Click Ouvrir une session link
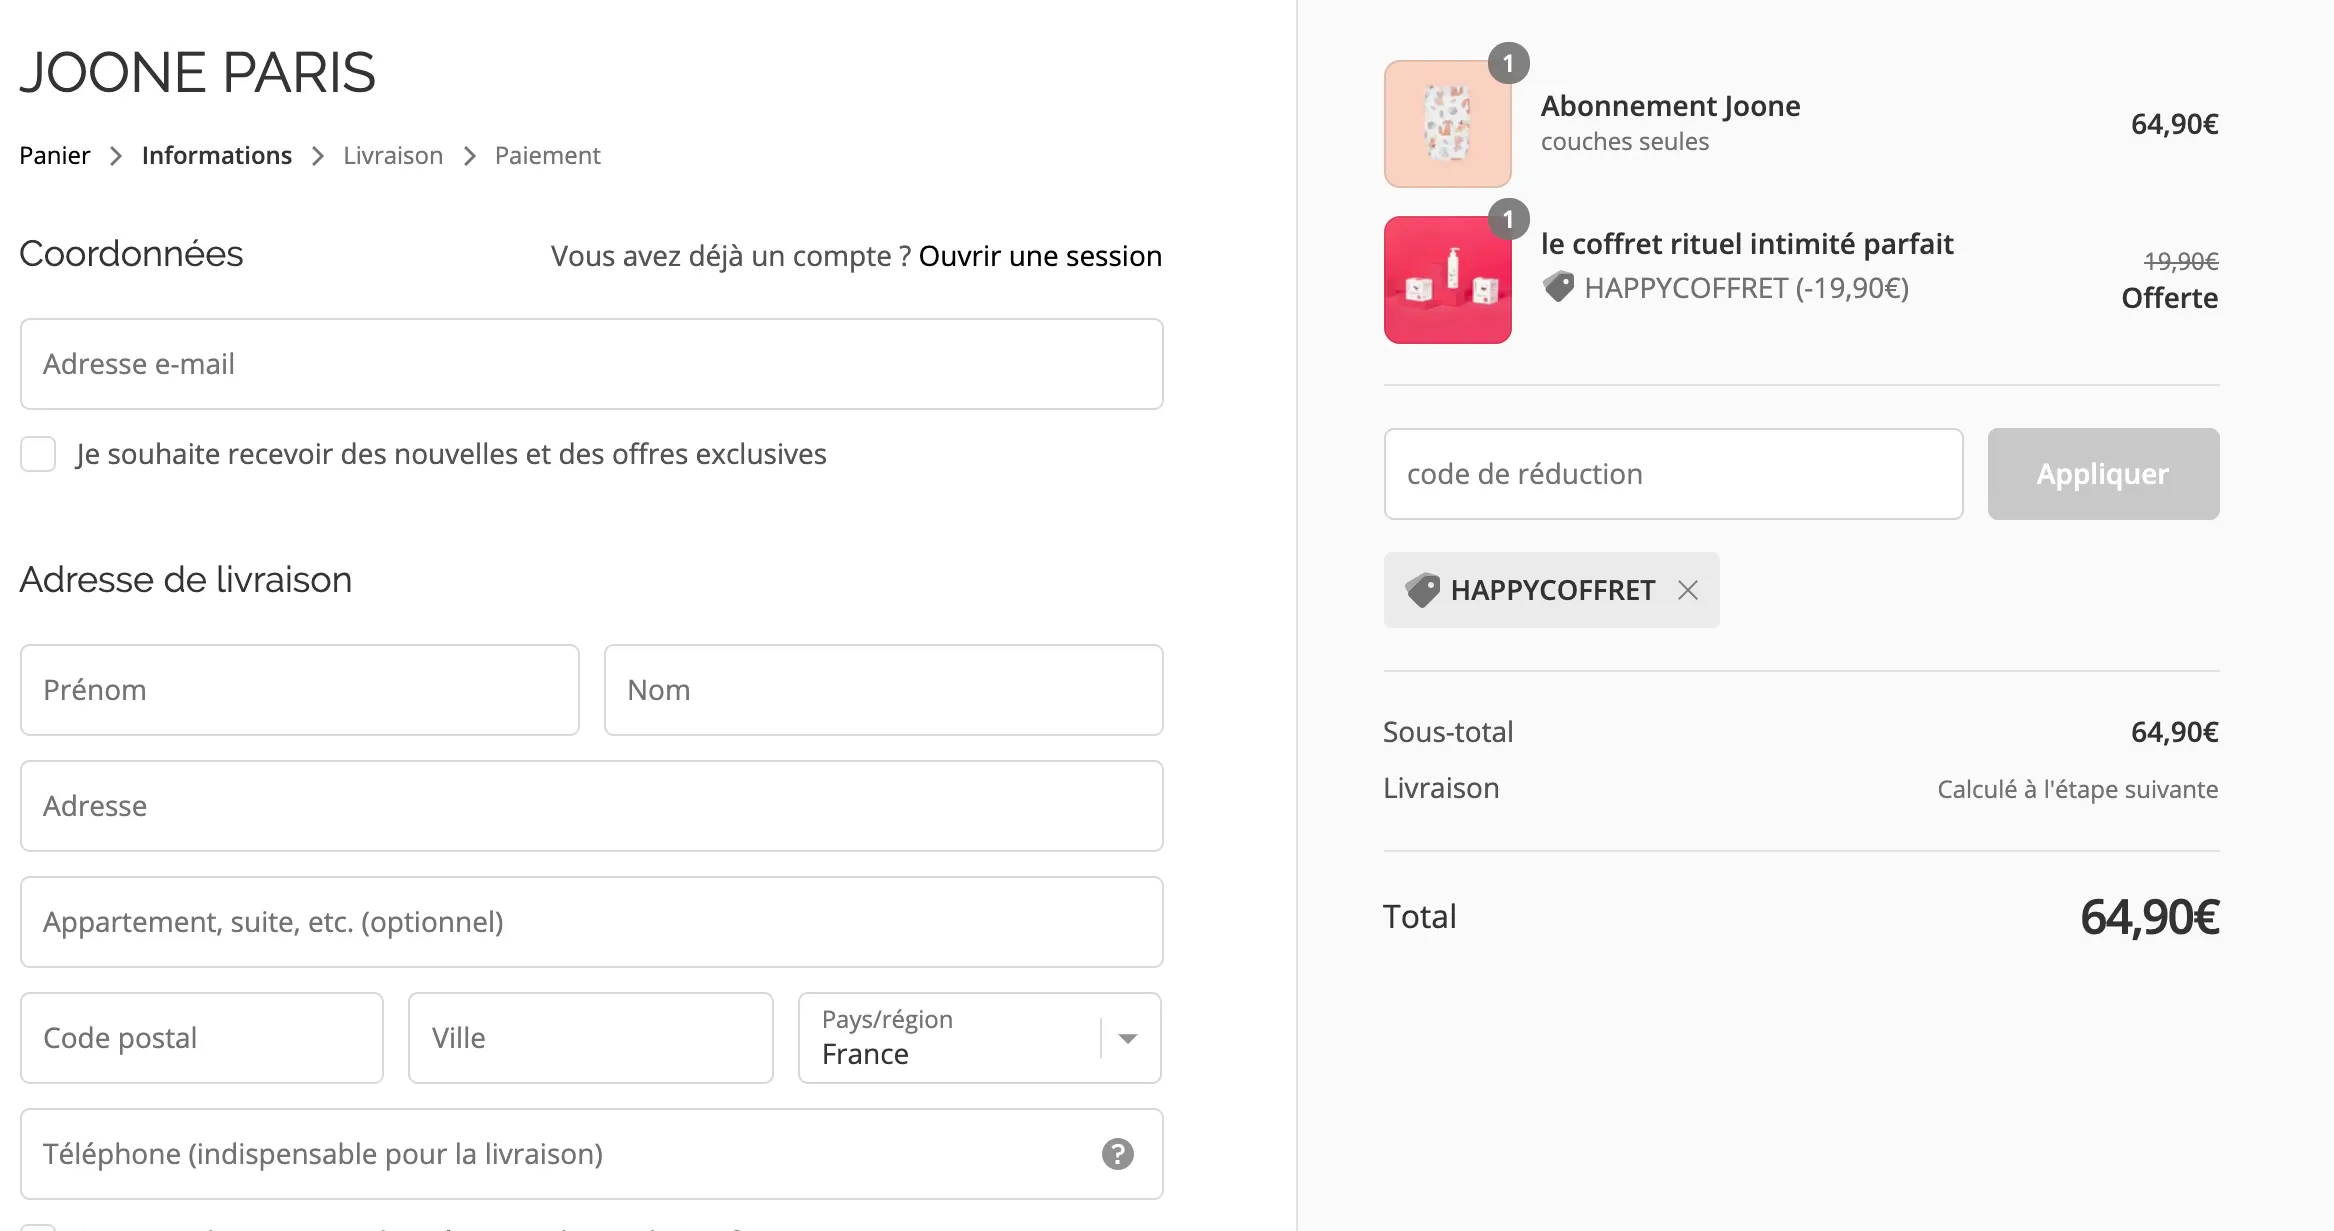 point(1040,256)
